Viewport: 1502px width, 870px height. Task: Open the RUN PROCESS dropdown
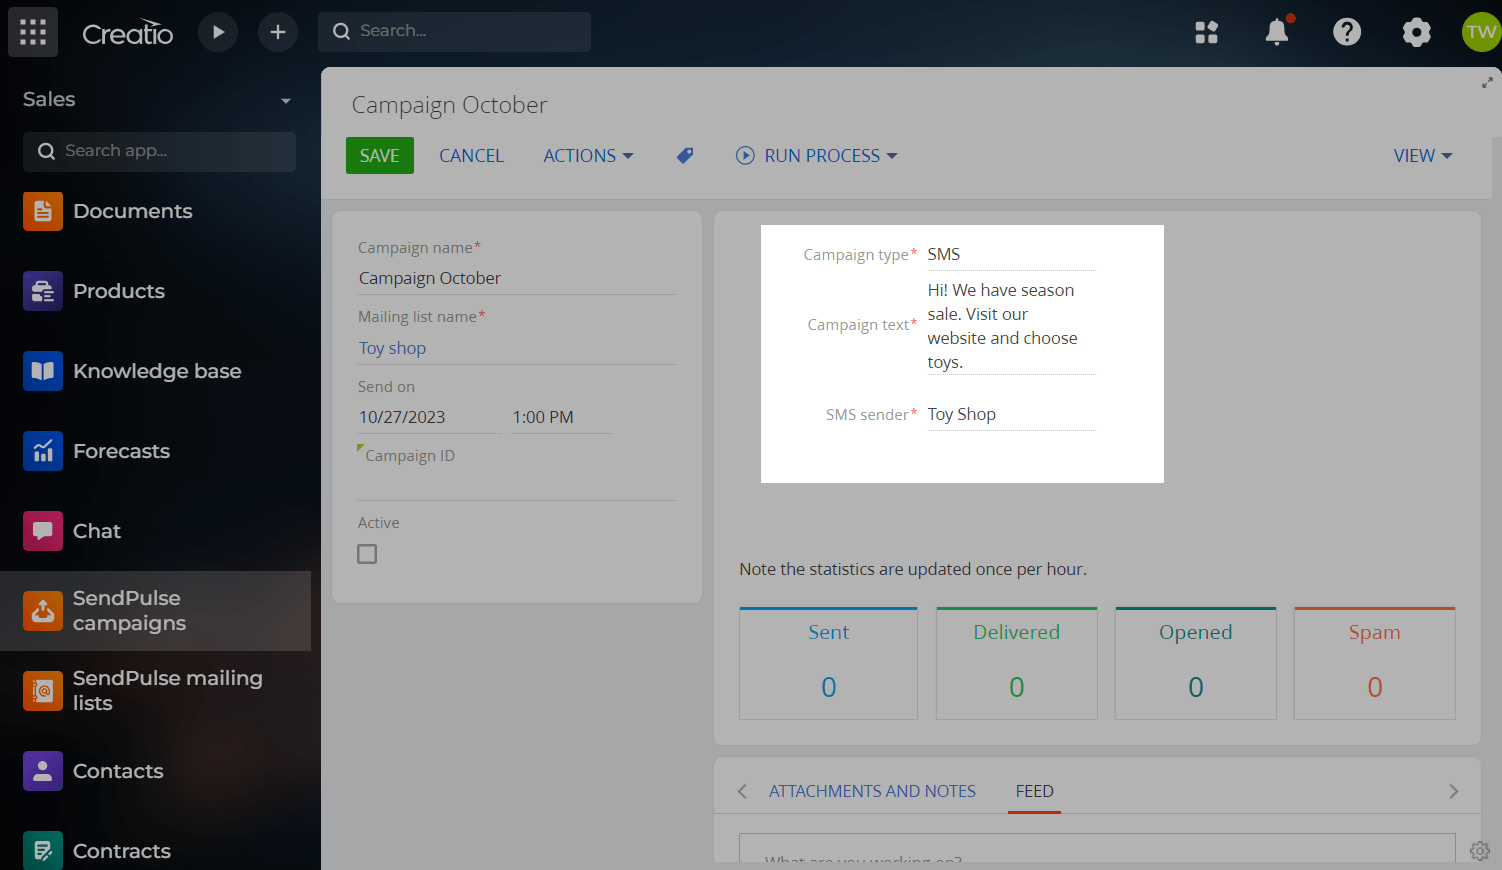coord(817,156)
